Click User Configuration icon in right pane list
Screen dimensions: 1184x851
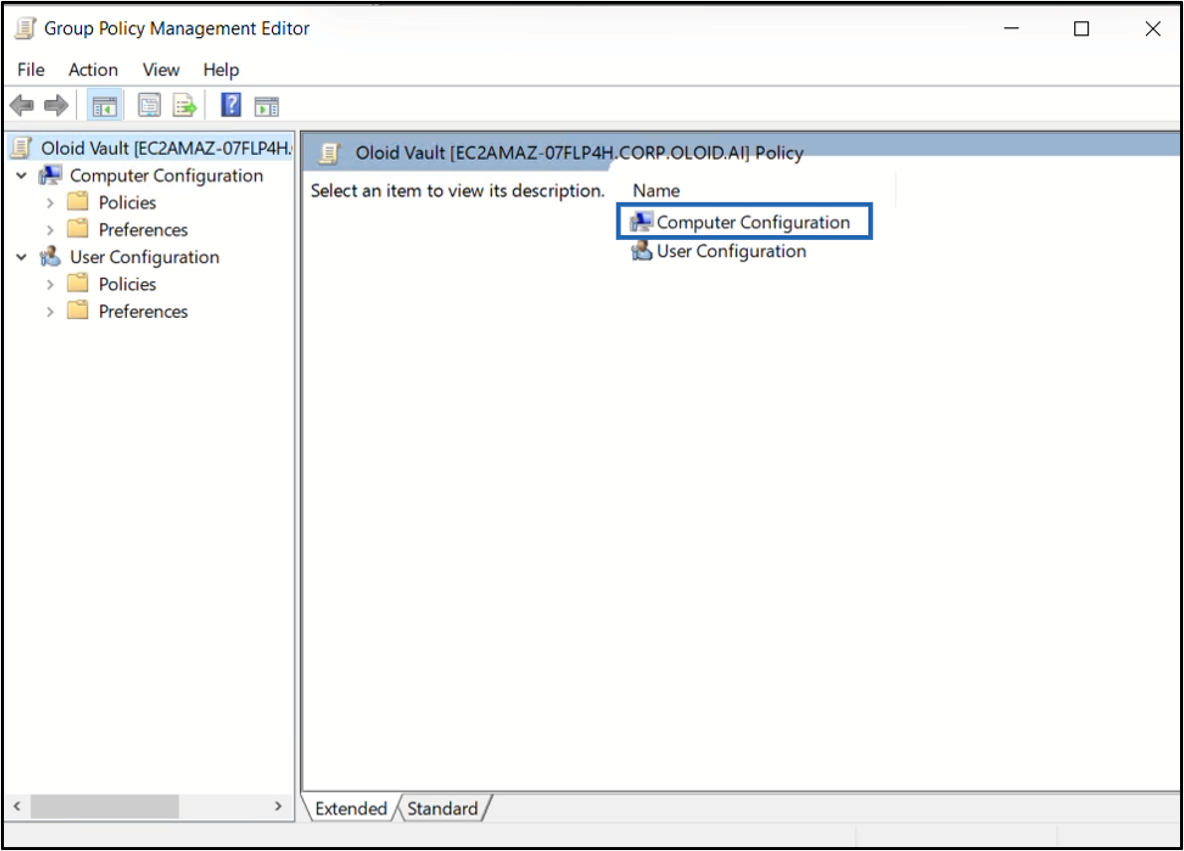coord(641,250)
